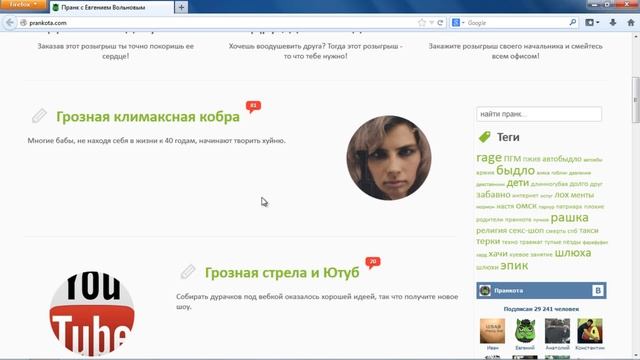Viewport: 640px width, 360px height.
Task: Click pencil icon beside Грозная климаксная кобра
Action: coord(39,116)
